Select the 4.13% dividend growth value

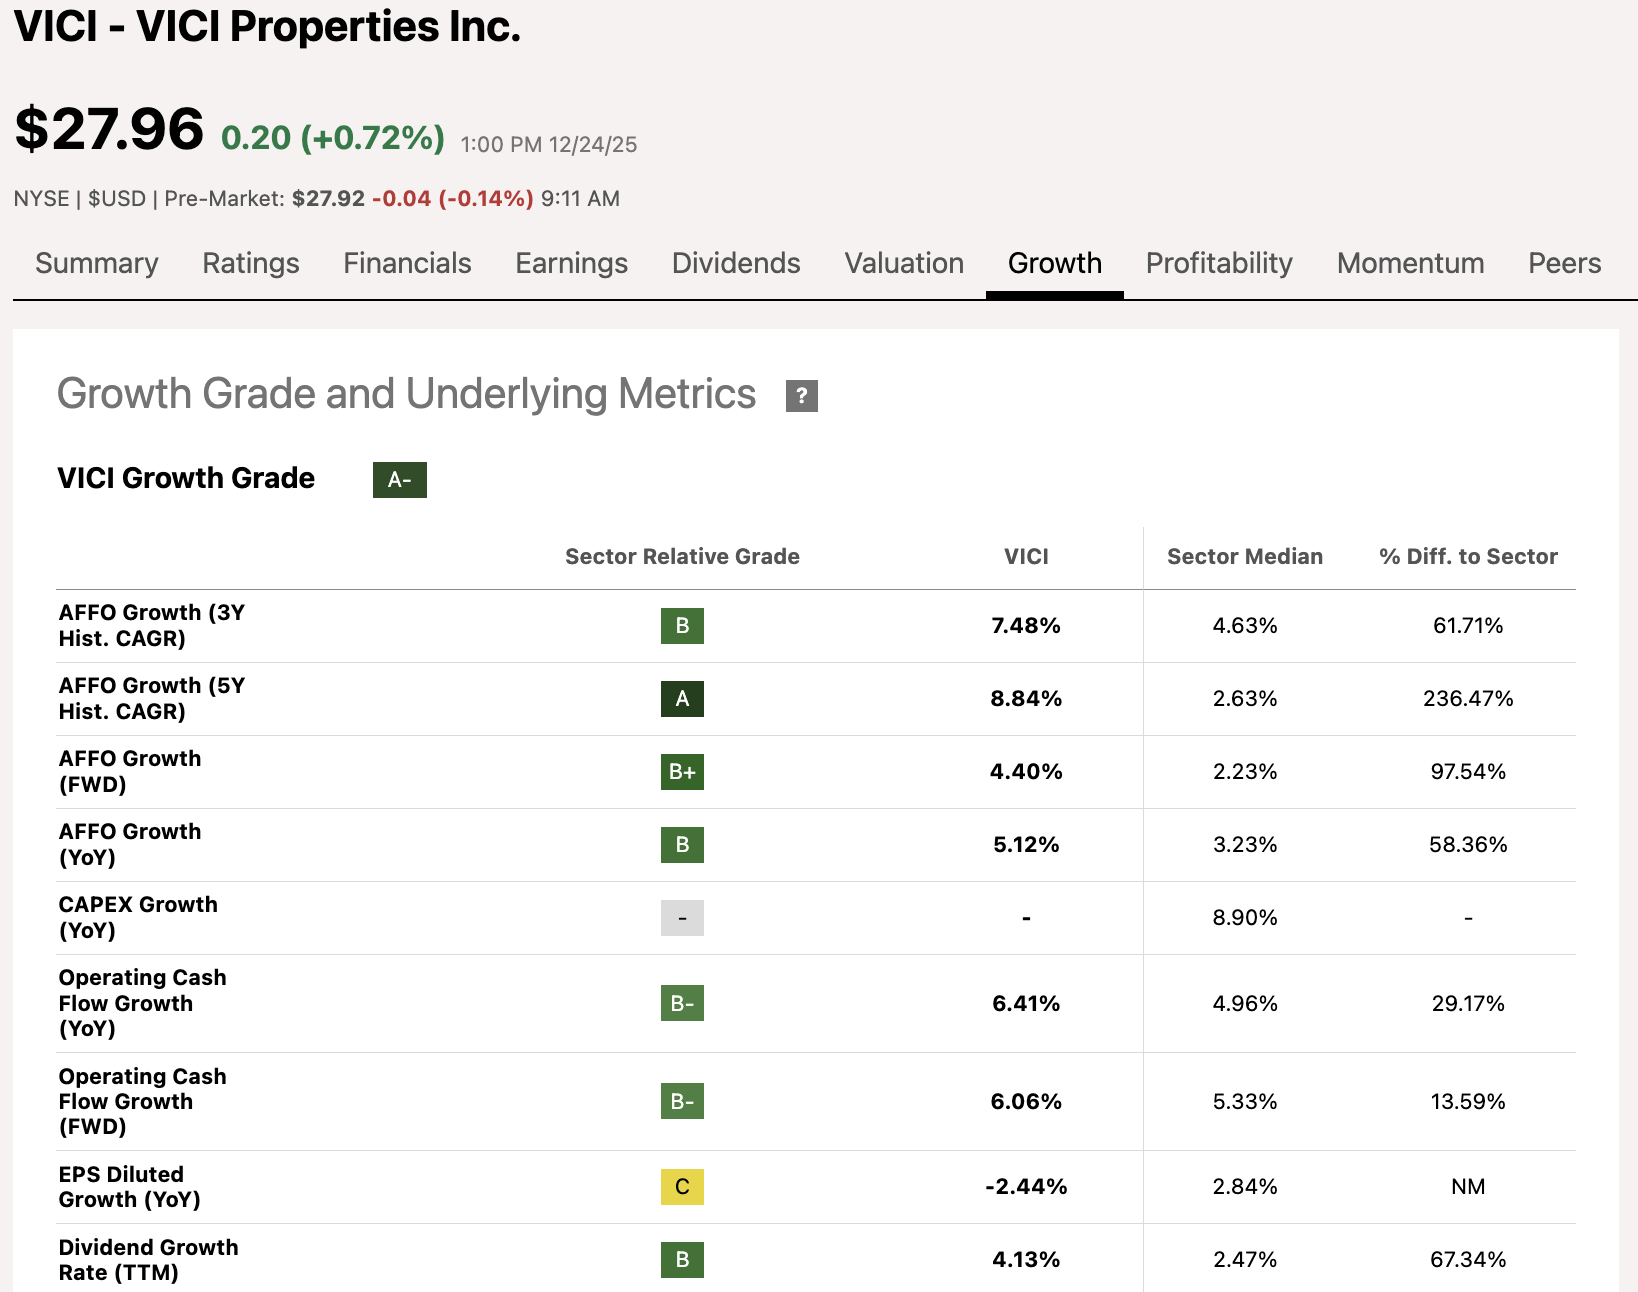(1026, 1260)
